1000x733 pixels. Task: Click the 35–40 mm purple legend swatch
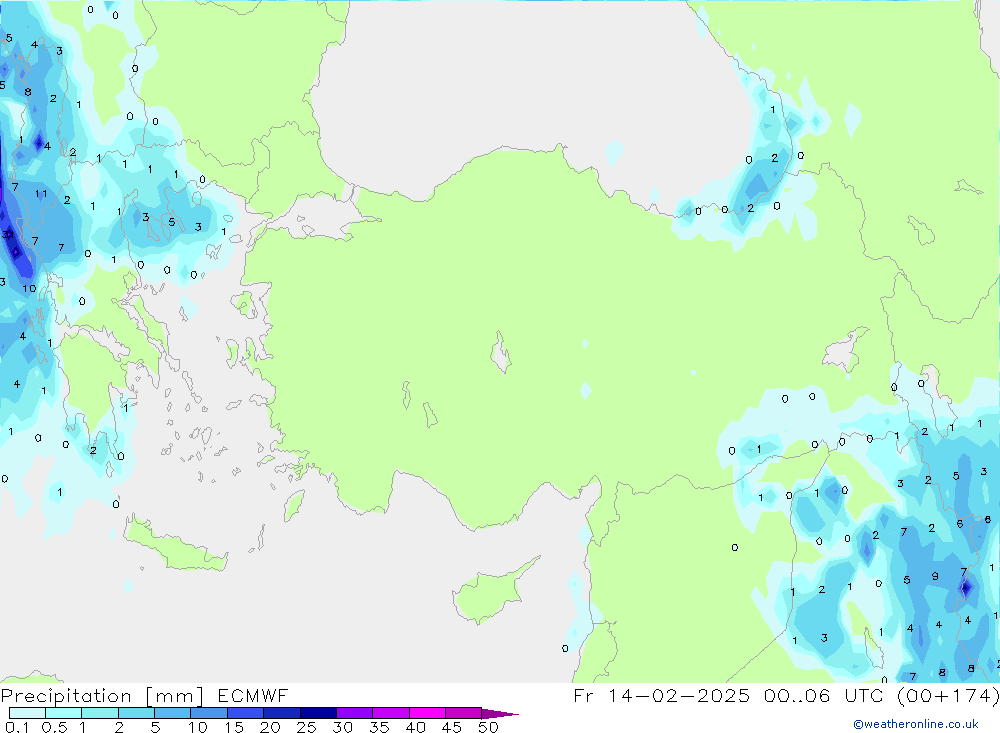(390, 713)
